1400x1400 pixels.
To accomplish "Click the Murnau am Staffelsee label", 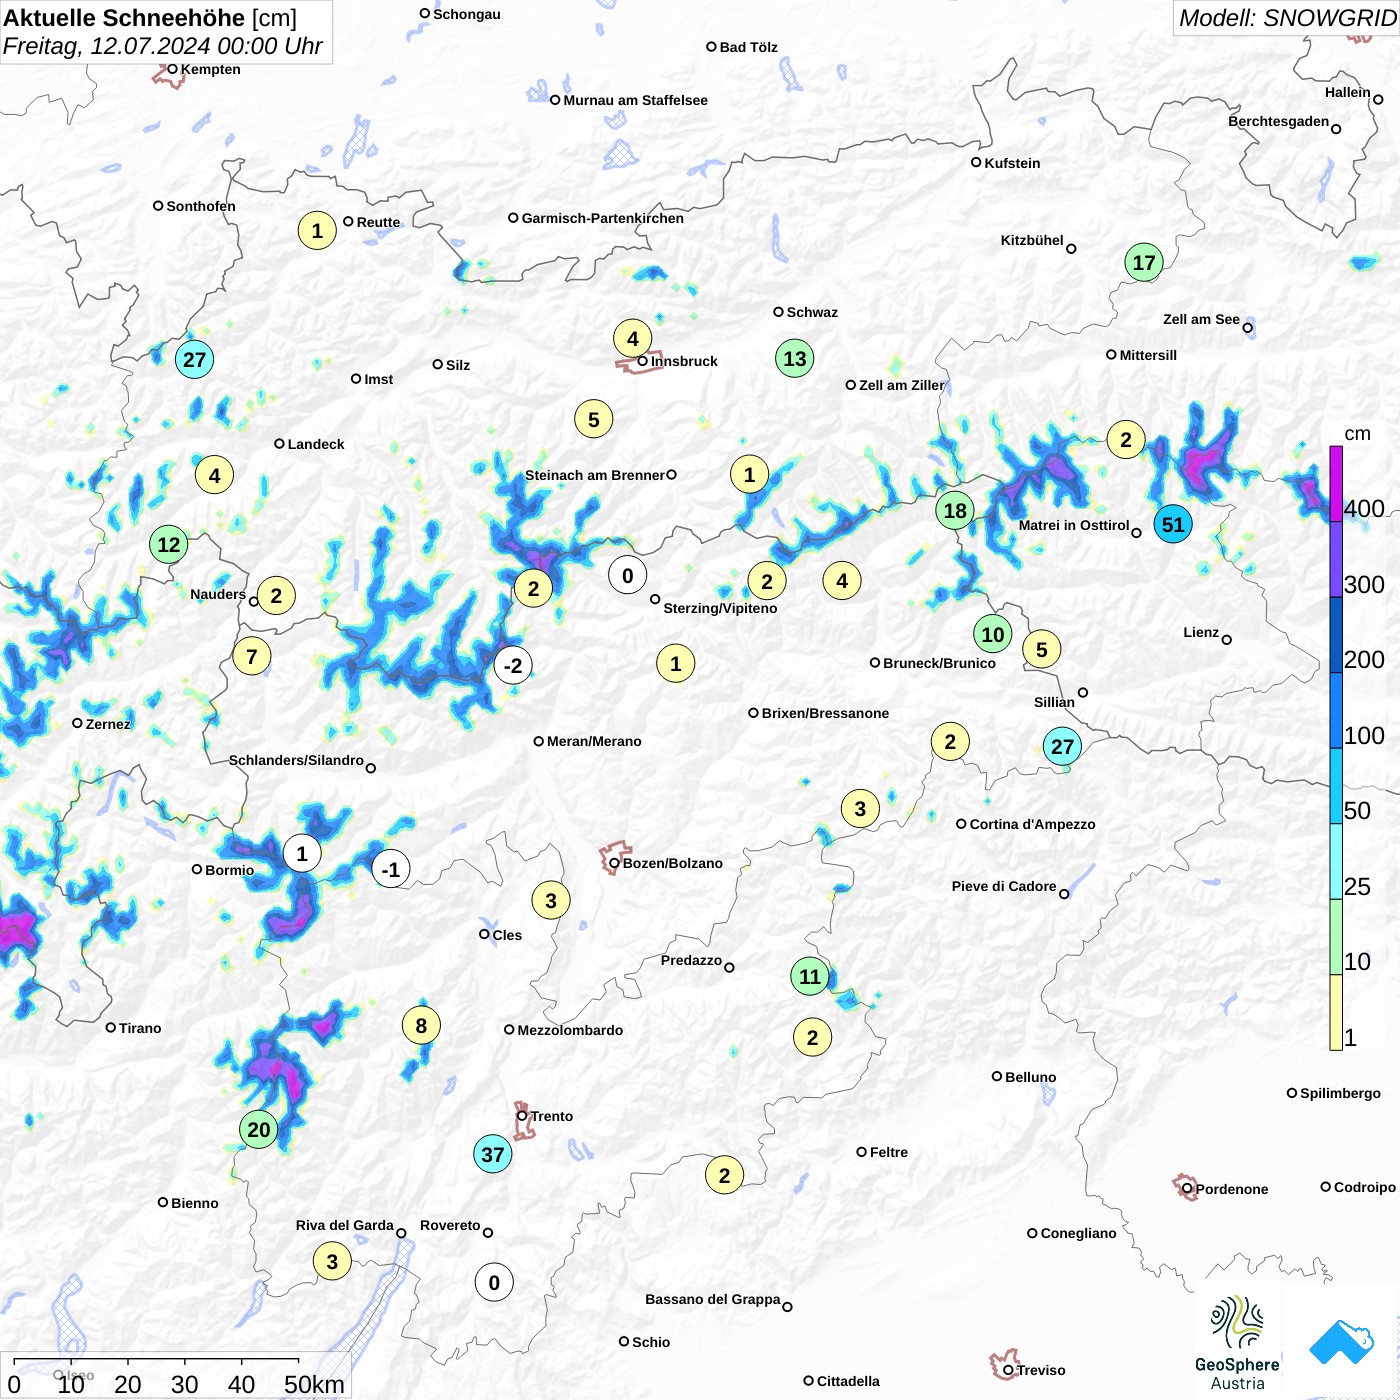I will [635, 100].
